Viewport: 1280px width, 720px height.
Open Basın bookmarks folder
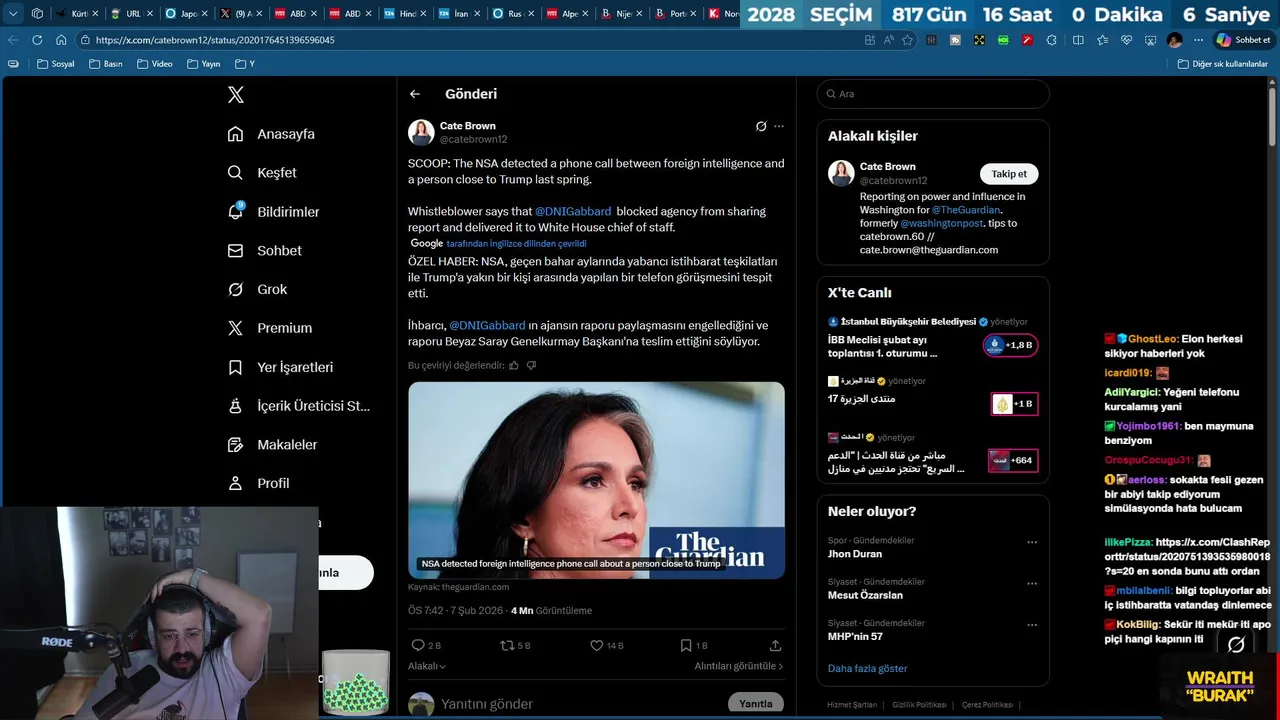click(x=106, y=64)
